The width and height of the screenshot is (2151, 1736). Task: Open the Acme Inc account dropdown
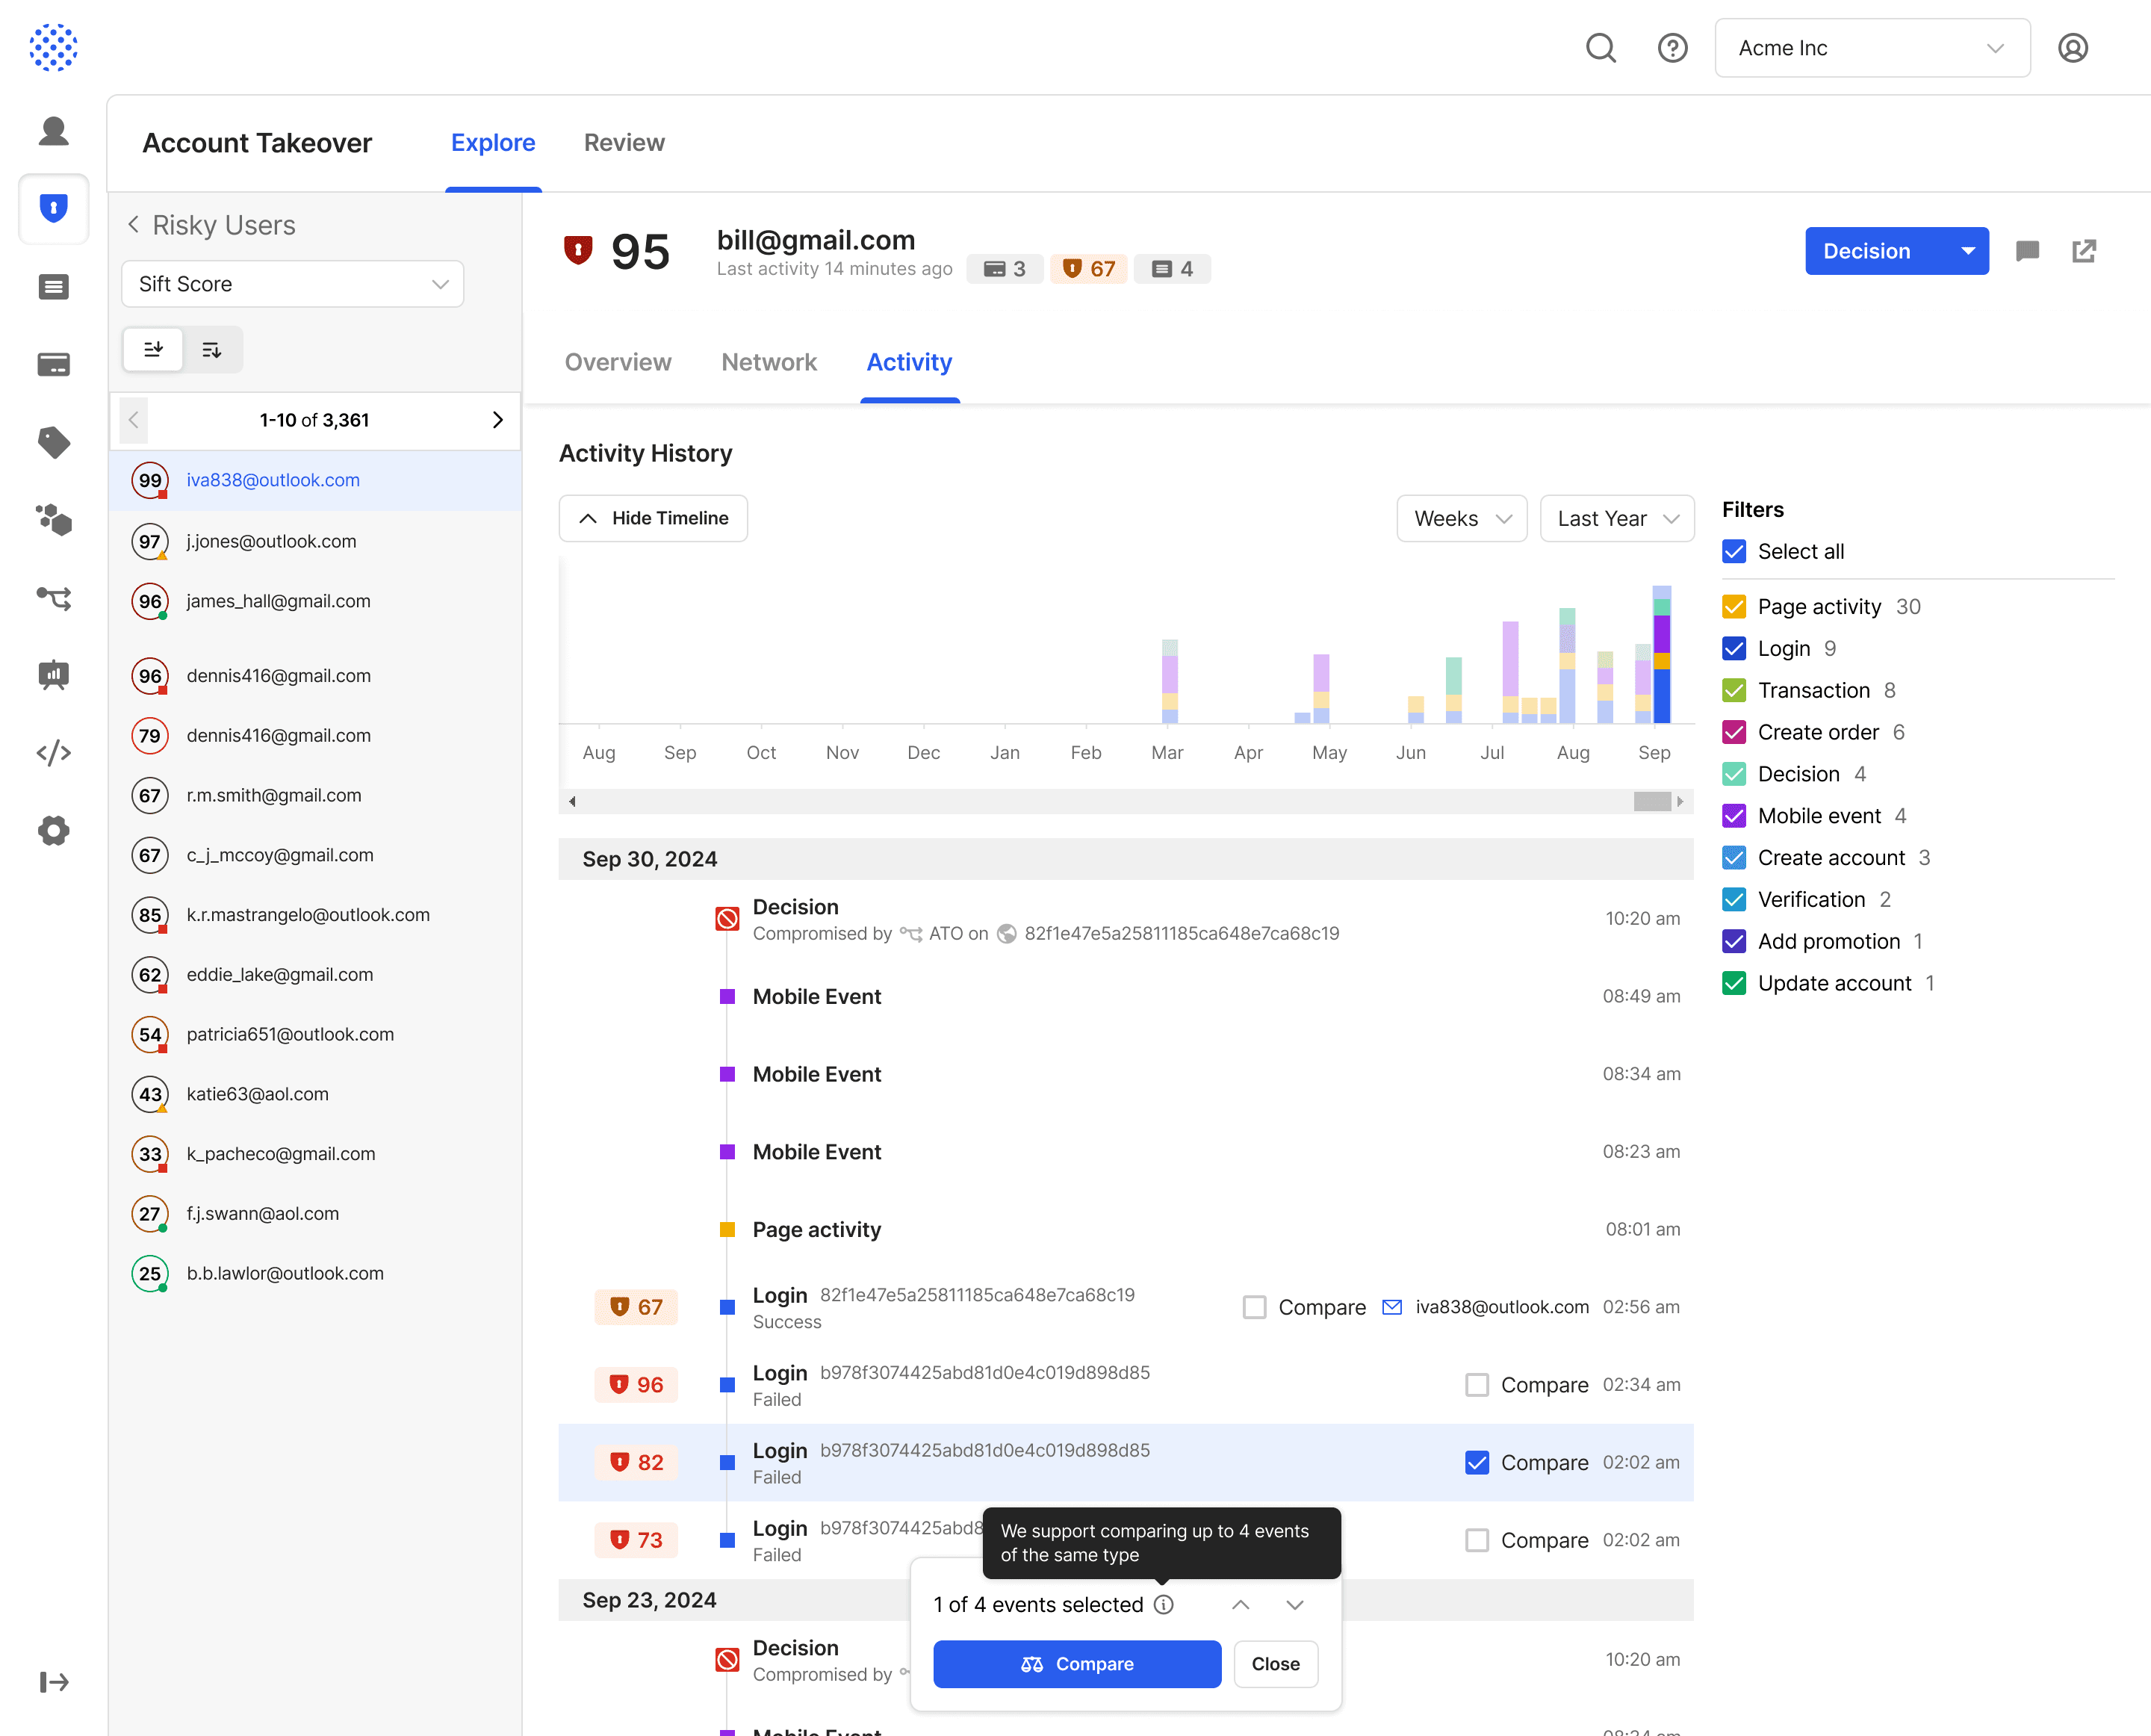click(1871, 48)
